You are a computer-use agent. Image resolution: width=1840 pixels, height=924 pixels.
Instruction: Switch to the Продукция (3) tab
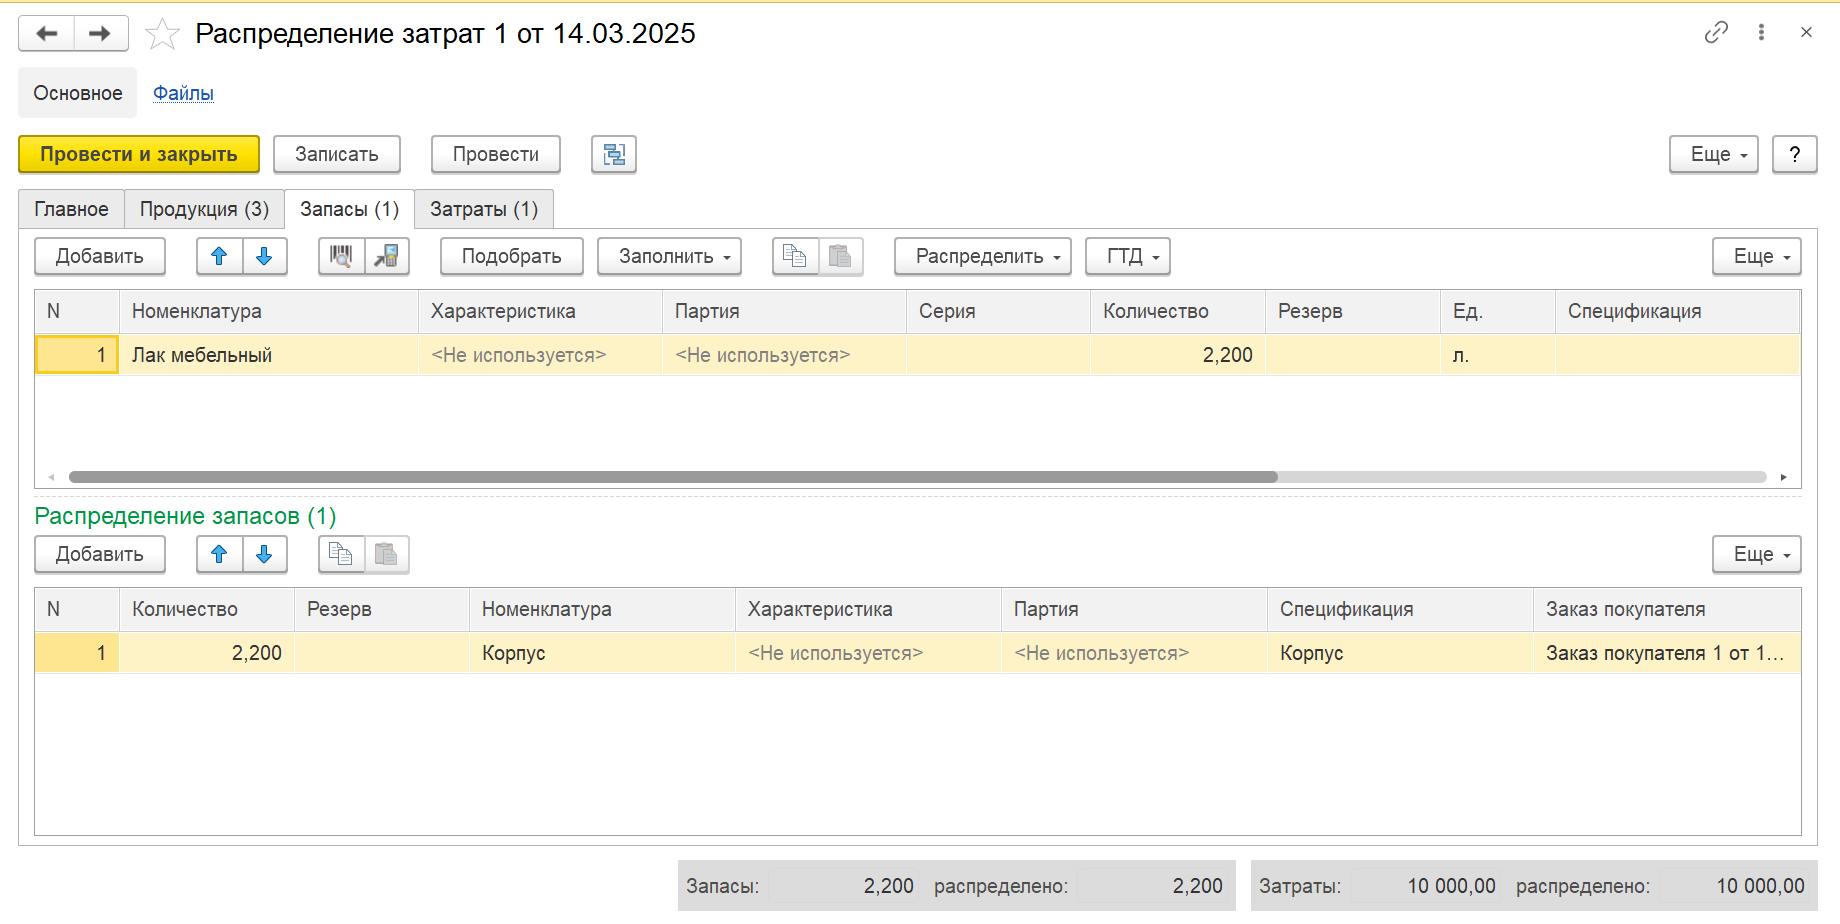click(x=204, y=209)
